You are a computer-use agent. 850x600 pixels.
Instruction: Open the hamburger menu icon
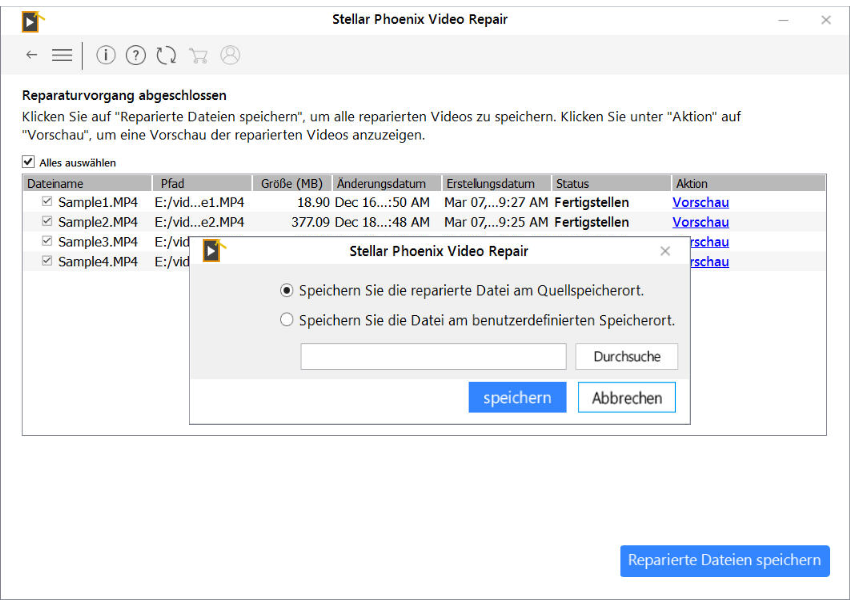click(x=62, y=55)
